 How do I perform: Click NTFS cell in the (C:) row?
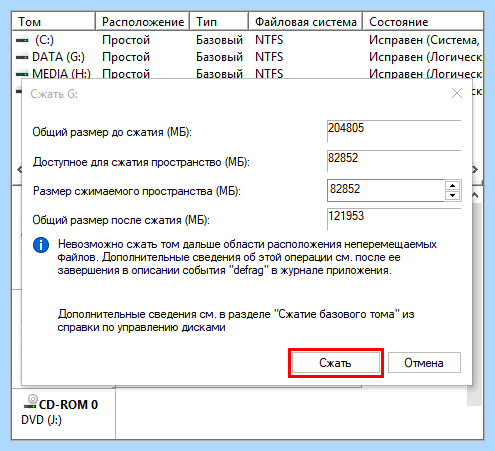coord(269,40)
